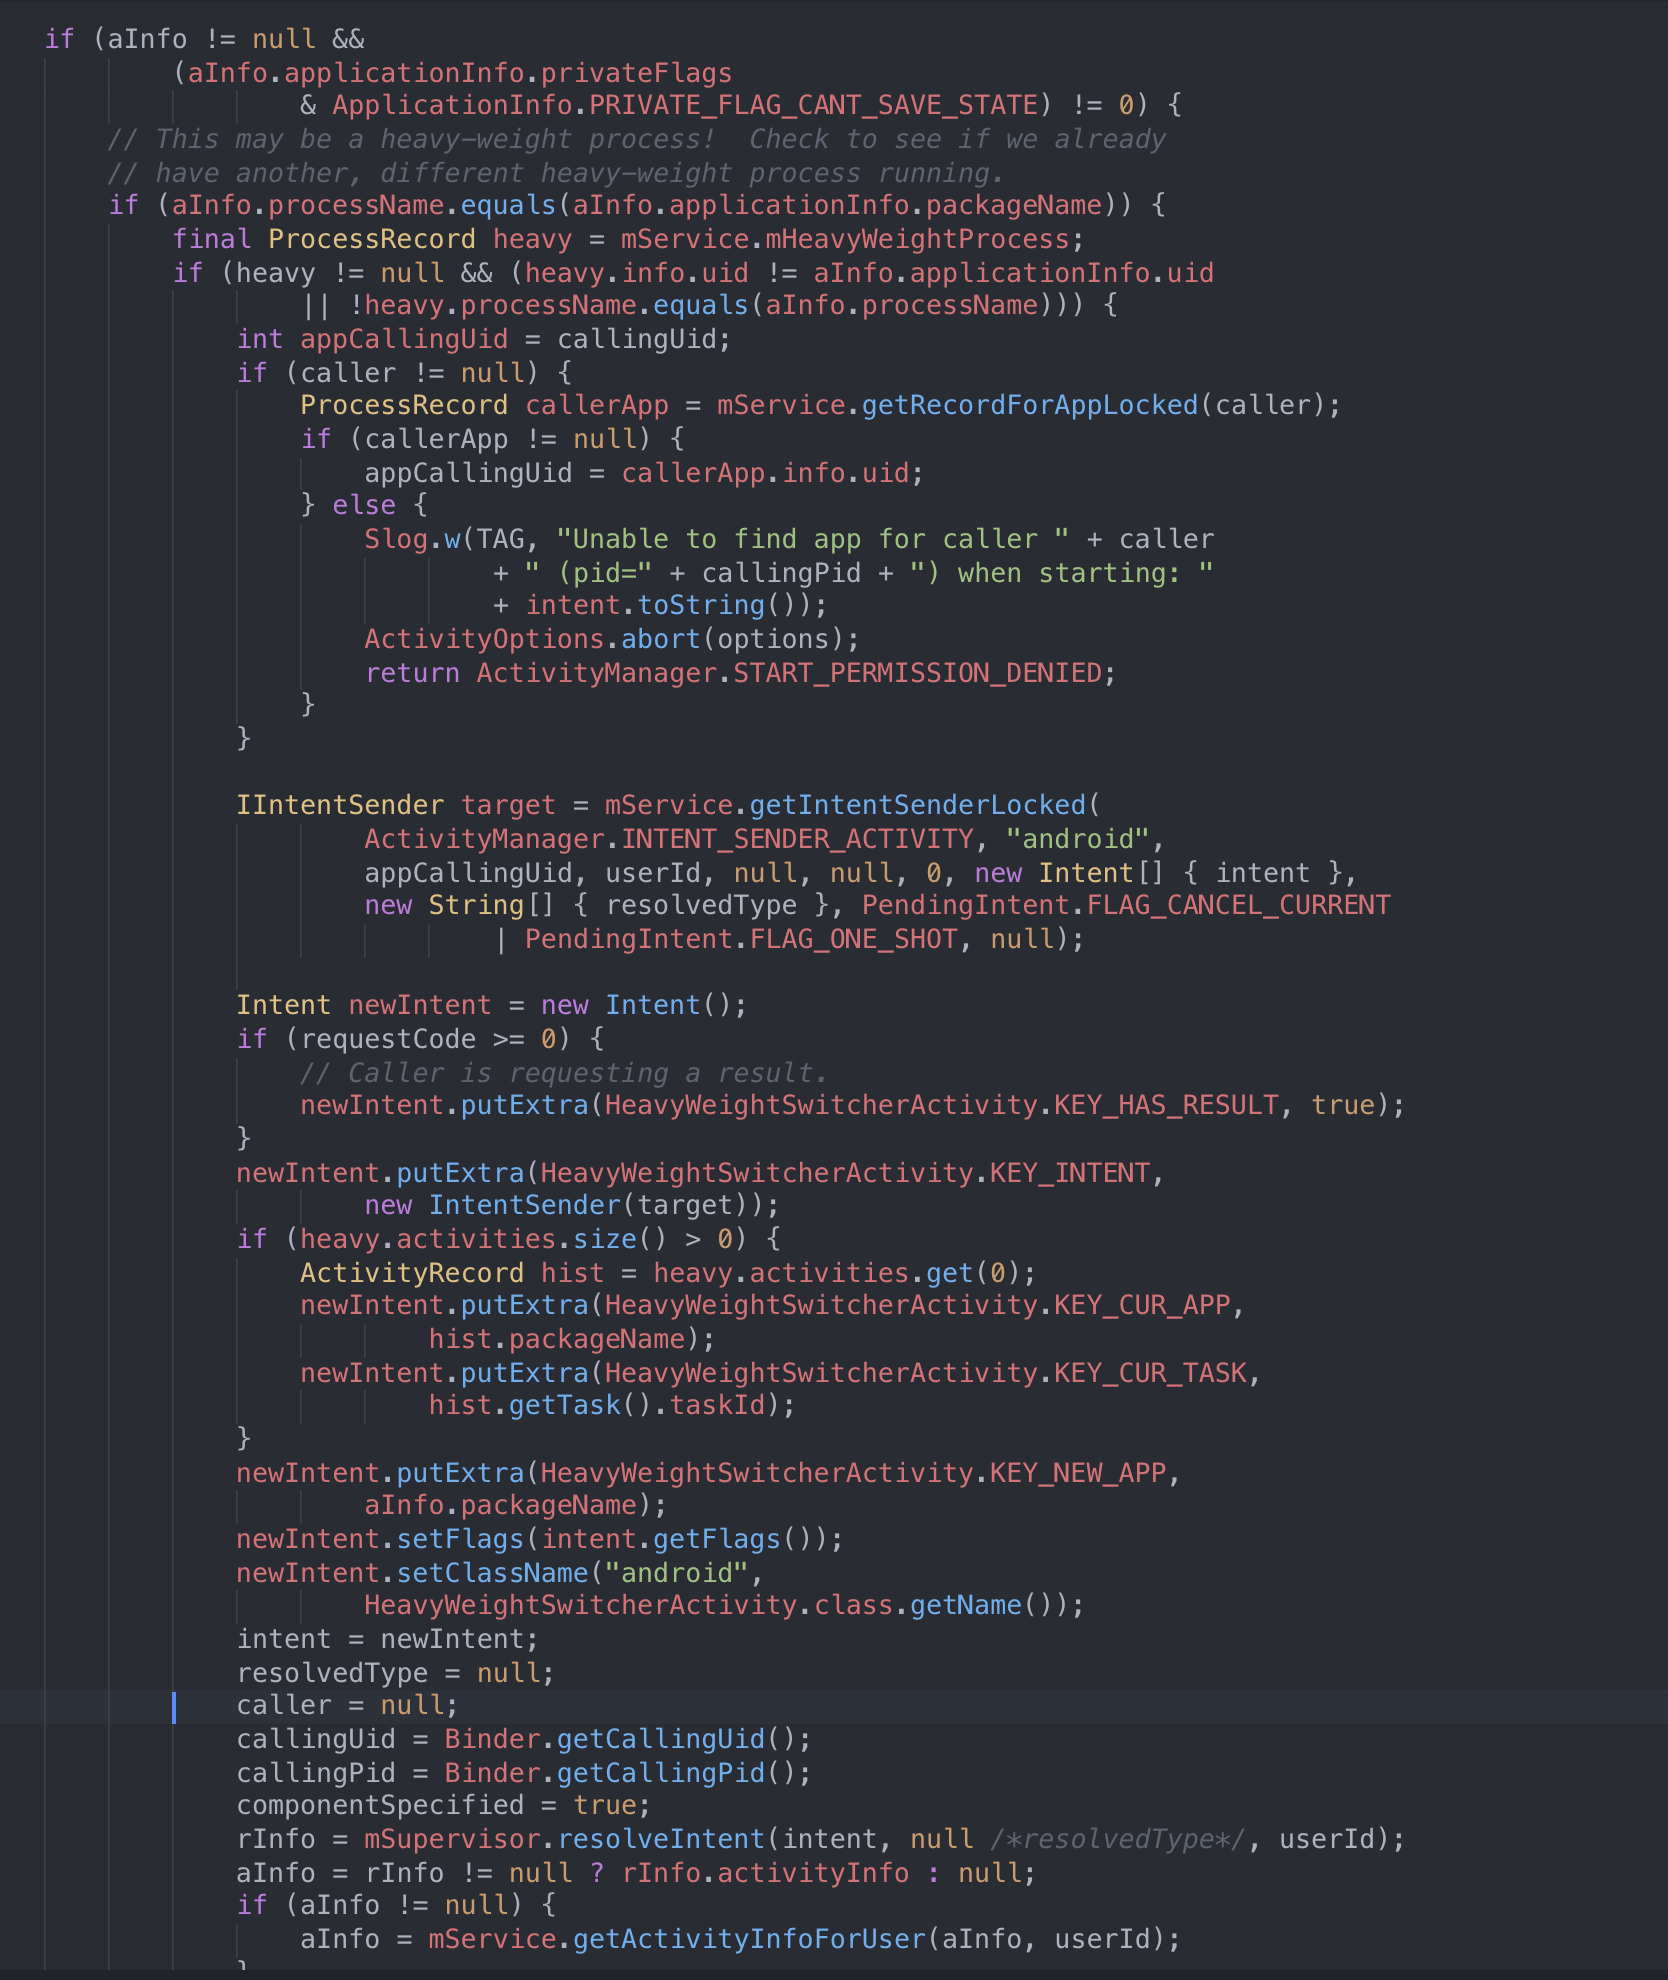Click 'appCallingUid = callerApp.info.uid;' assignment

pyautogui.click(x=644, y=473)
